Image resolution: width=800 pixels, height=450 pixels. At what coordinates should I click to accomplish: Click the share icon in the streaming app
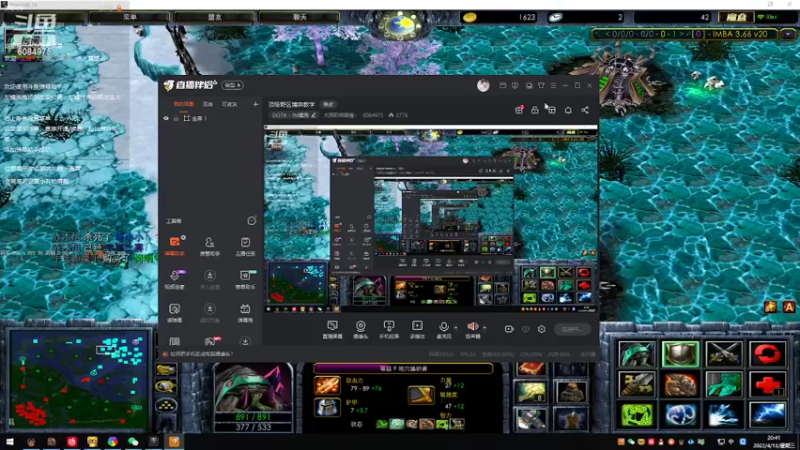coord(585,110)
